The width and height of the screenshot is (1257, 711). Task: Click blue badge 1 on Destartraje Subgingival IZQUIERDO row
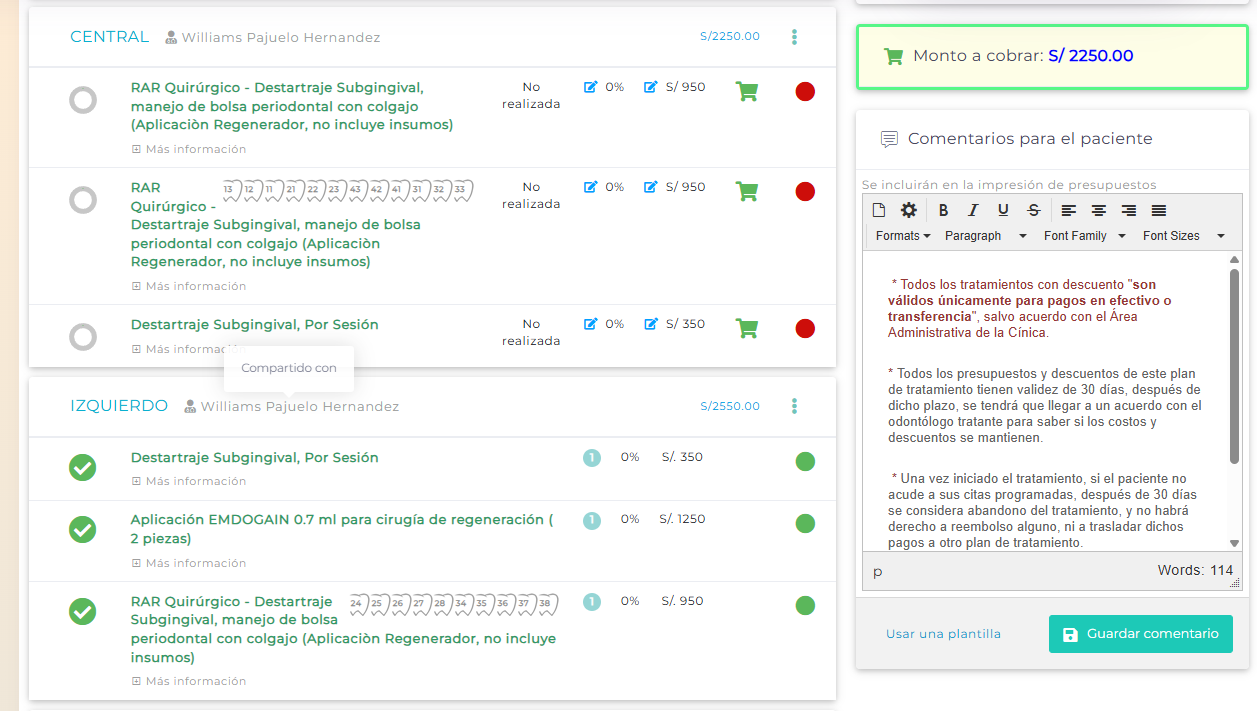tap(592, 458)
